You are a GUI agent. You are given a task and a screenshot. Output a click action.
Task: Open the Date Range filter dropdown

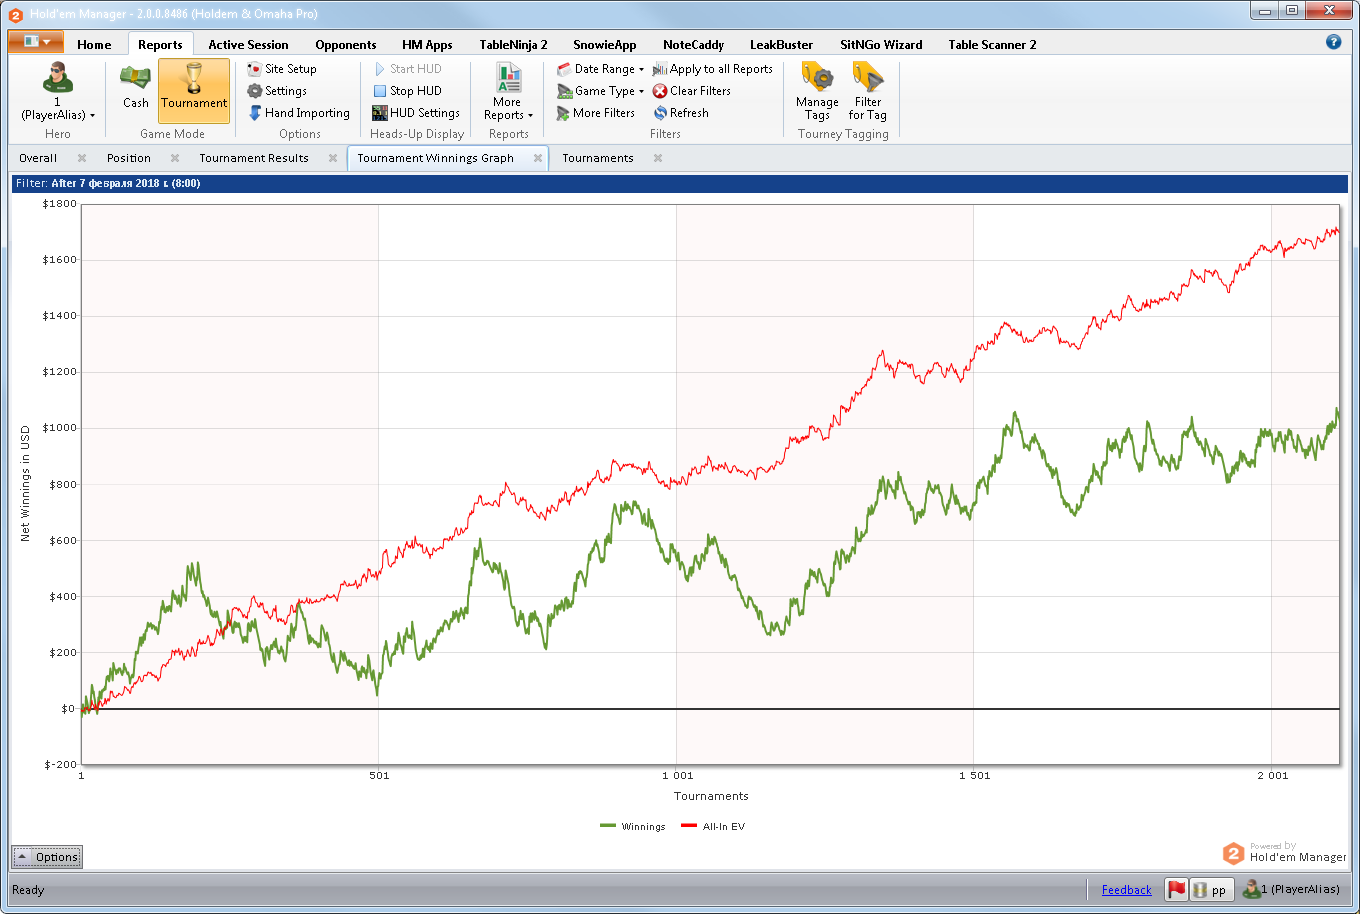tap(600, 69)
